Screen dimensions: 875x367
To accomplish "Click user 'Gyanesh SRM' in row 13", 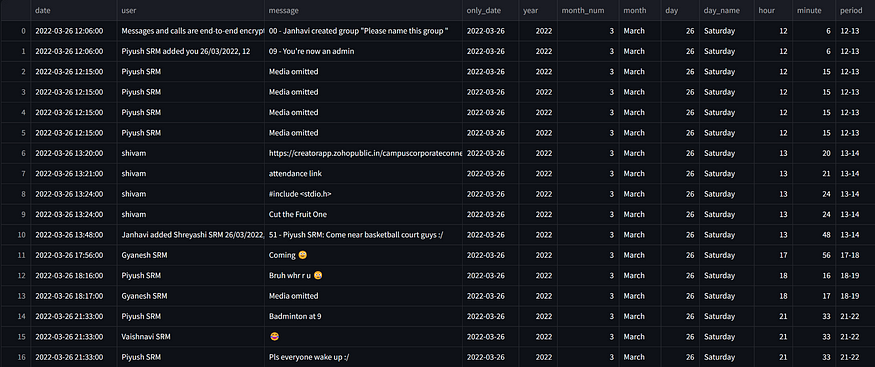I will click(191, 296).
